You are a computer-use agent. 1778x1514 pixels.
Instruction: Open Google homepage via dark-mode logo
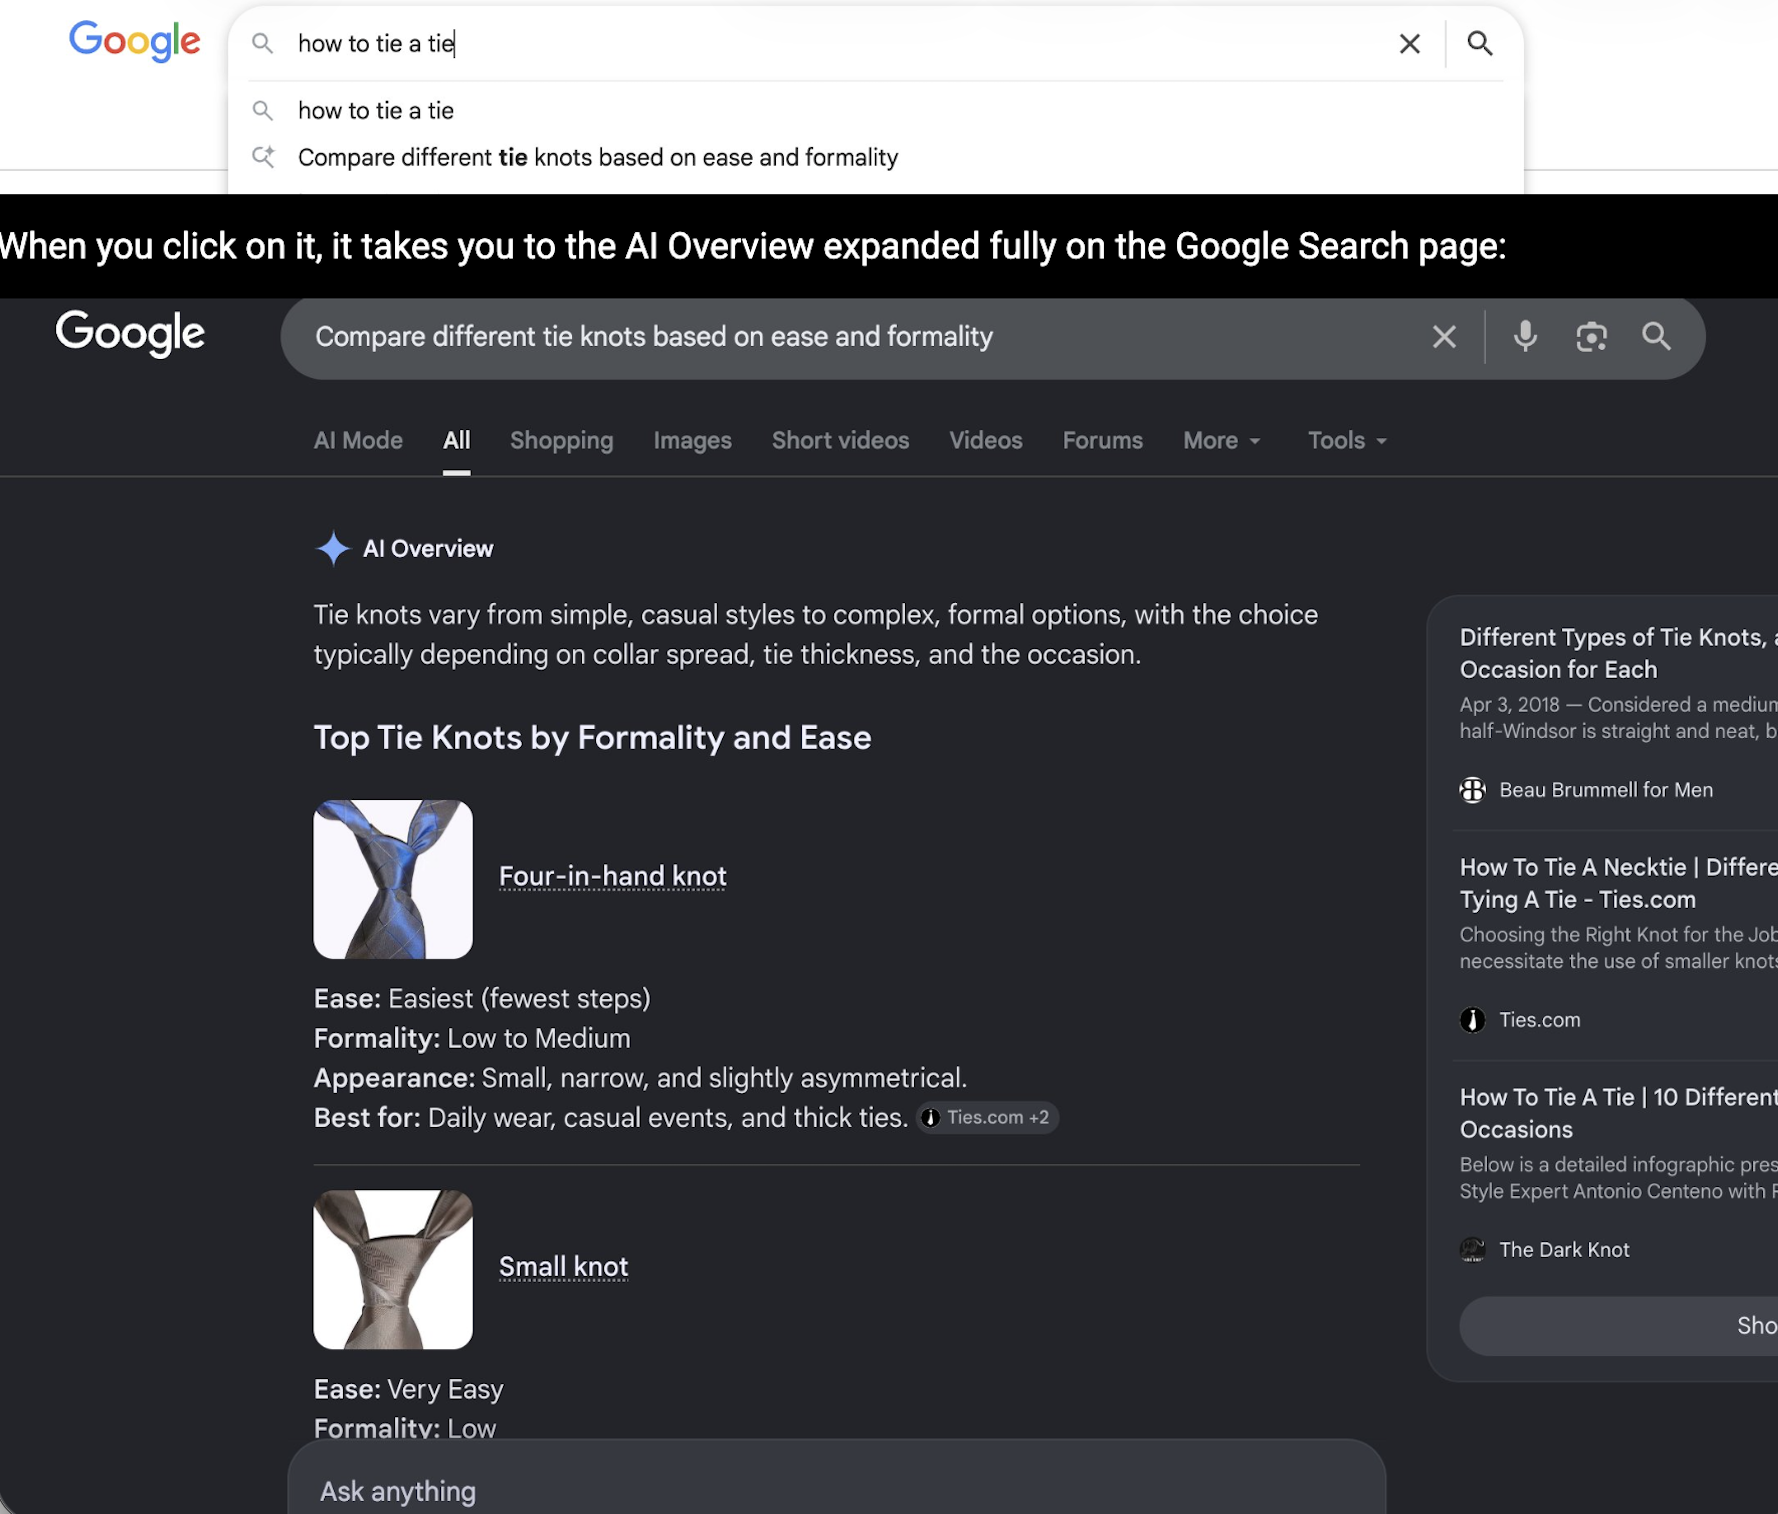tap(131, 333)
